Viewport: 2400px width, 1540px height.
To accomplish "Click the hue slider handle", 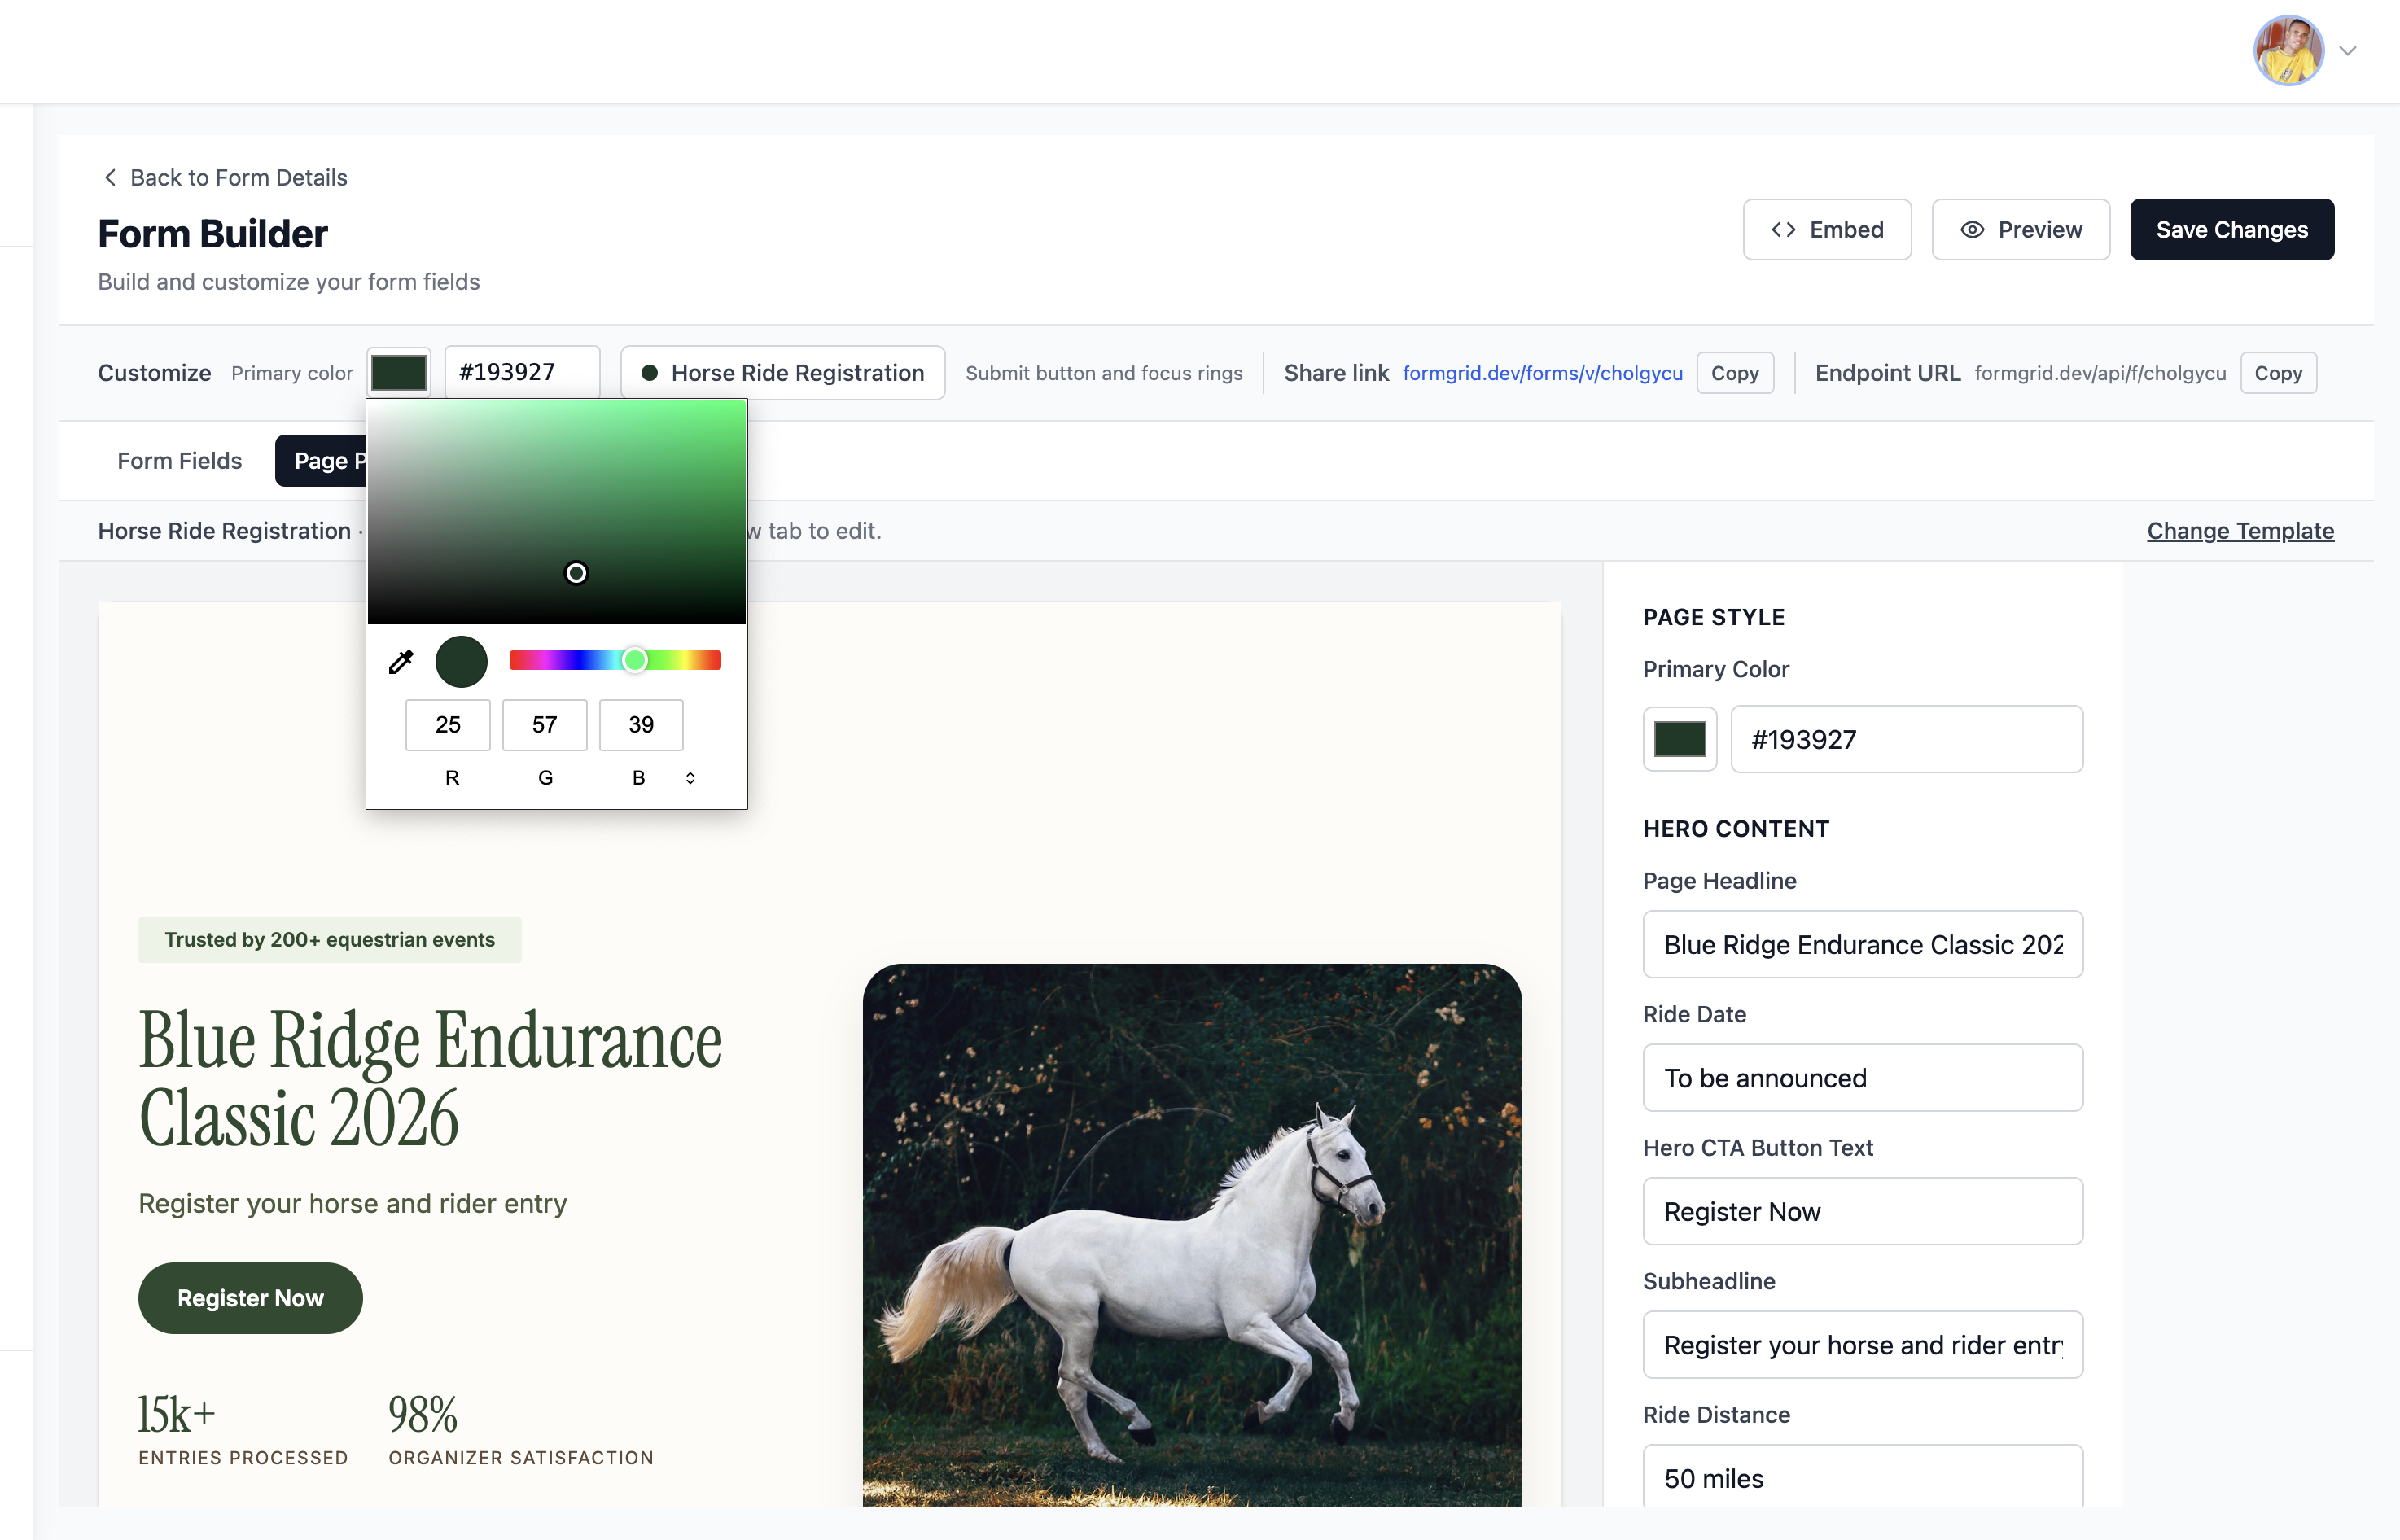I will (x=634, y=660).
